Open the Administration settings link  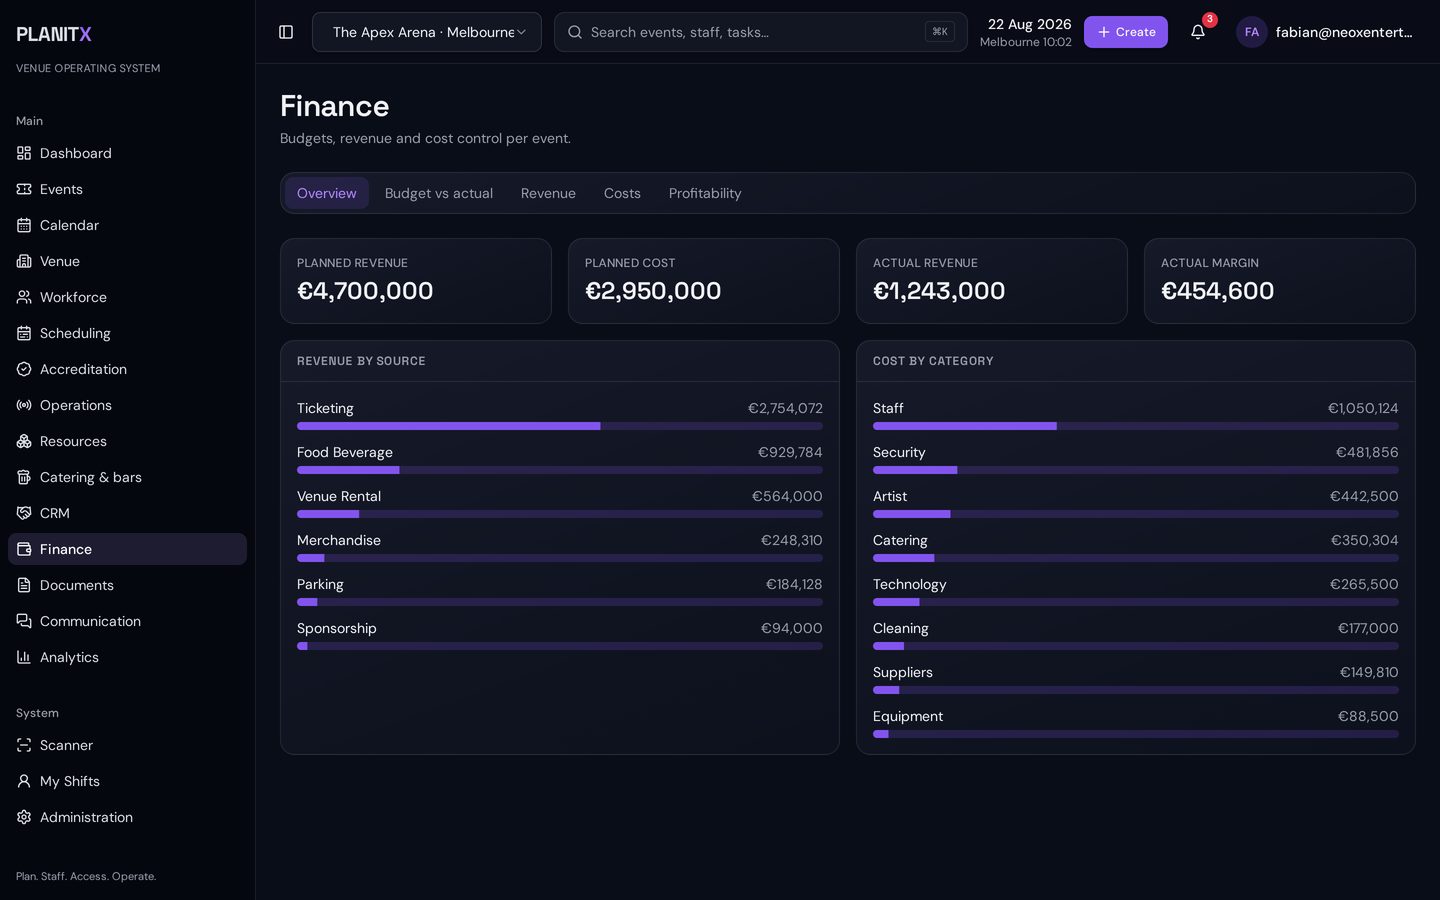(127, 817)
